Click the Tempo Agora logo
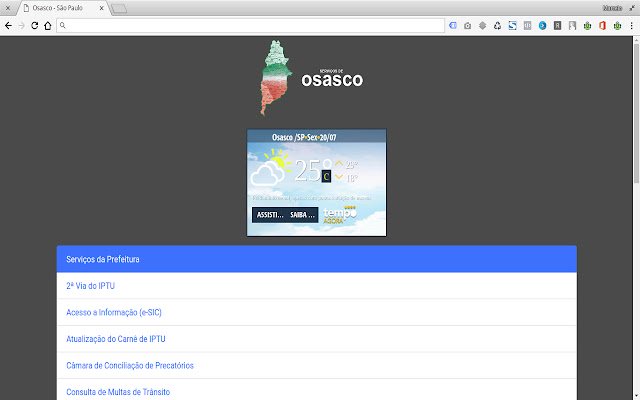 coord(340,215)
